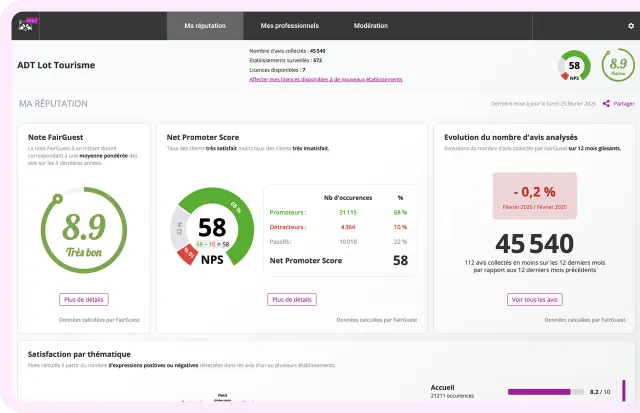This screenshot has width=640, height=413.
Task: Click the Evolution du nombre d'avis analysés heading
Action: point(511,137)
